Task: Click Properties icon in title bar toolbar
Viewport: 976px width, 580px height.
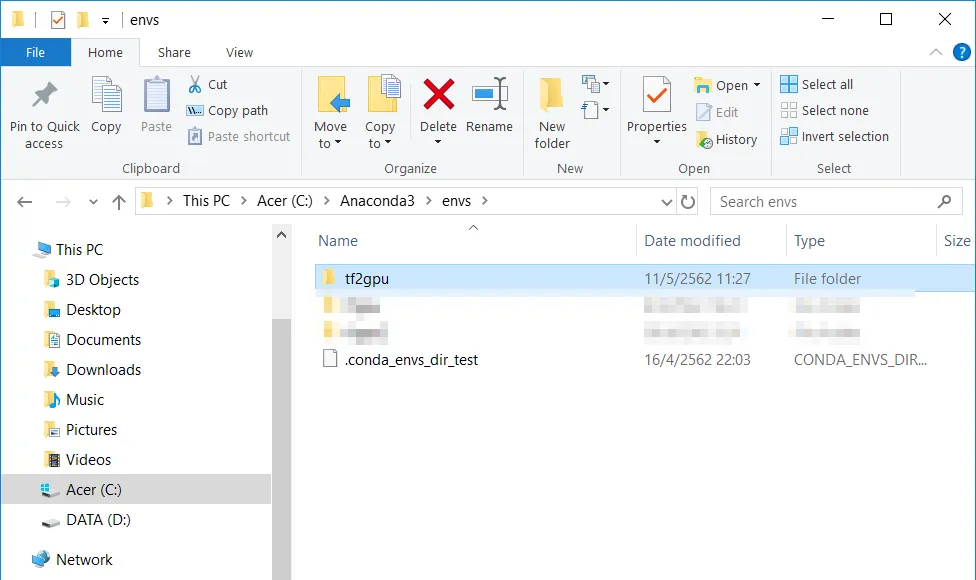Action: [x=57, y=20]
